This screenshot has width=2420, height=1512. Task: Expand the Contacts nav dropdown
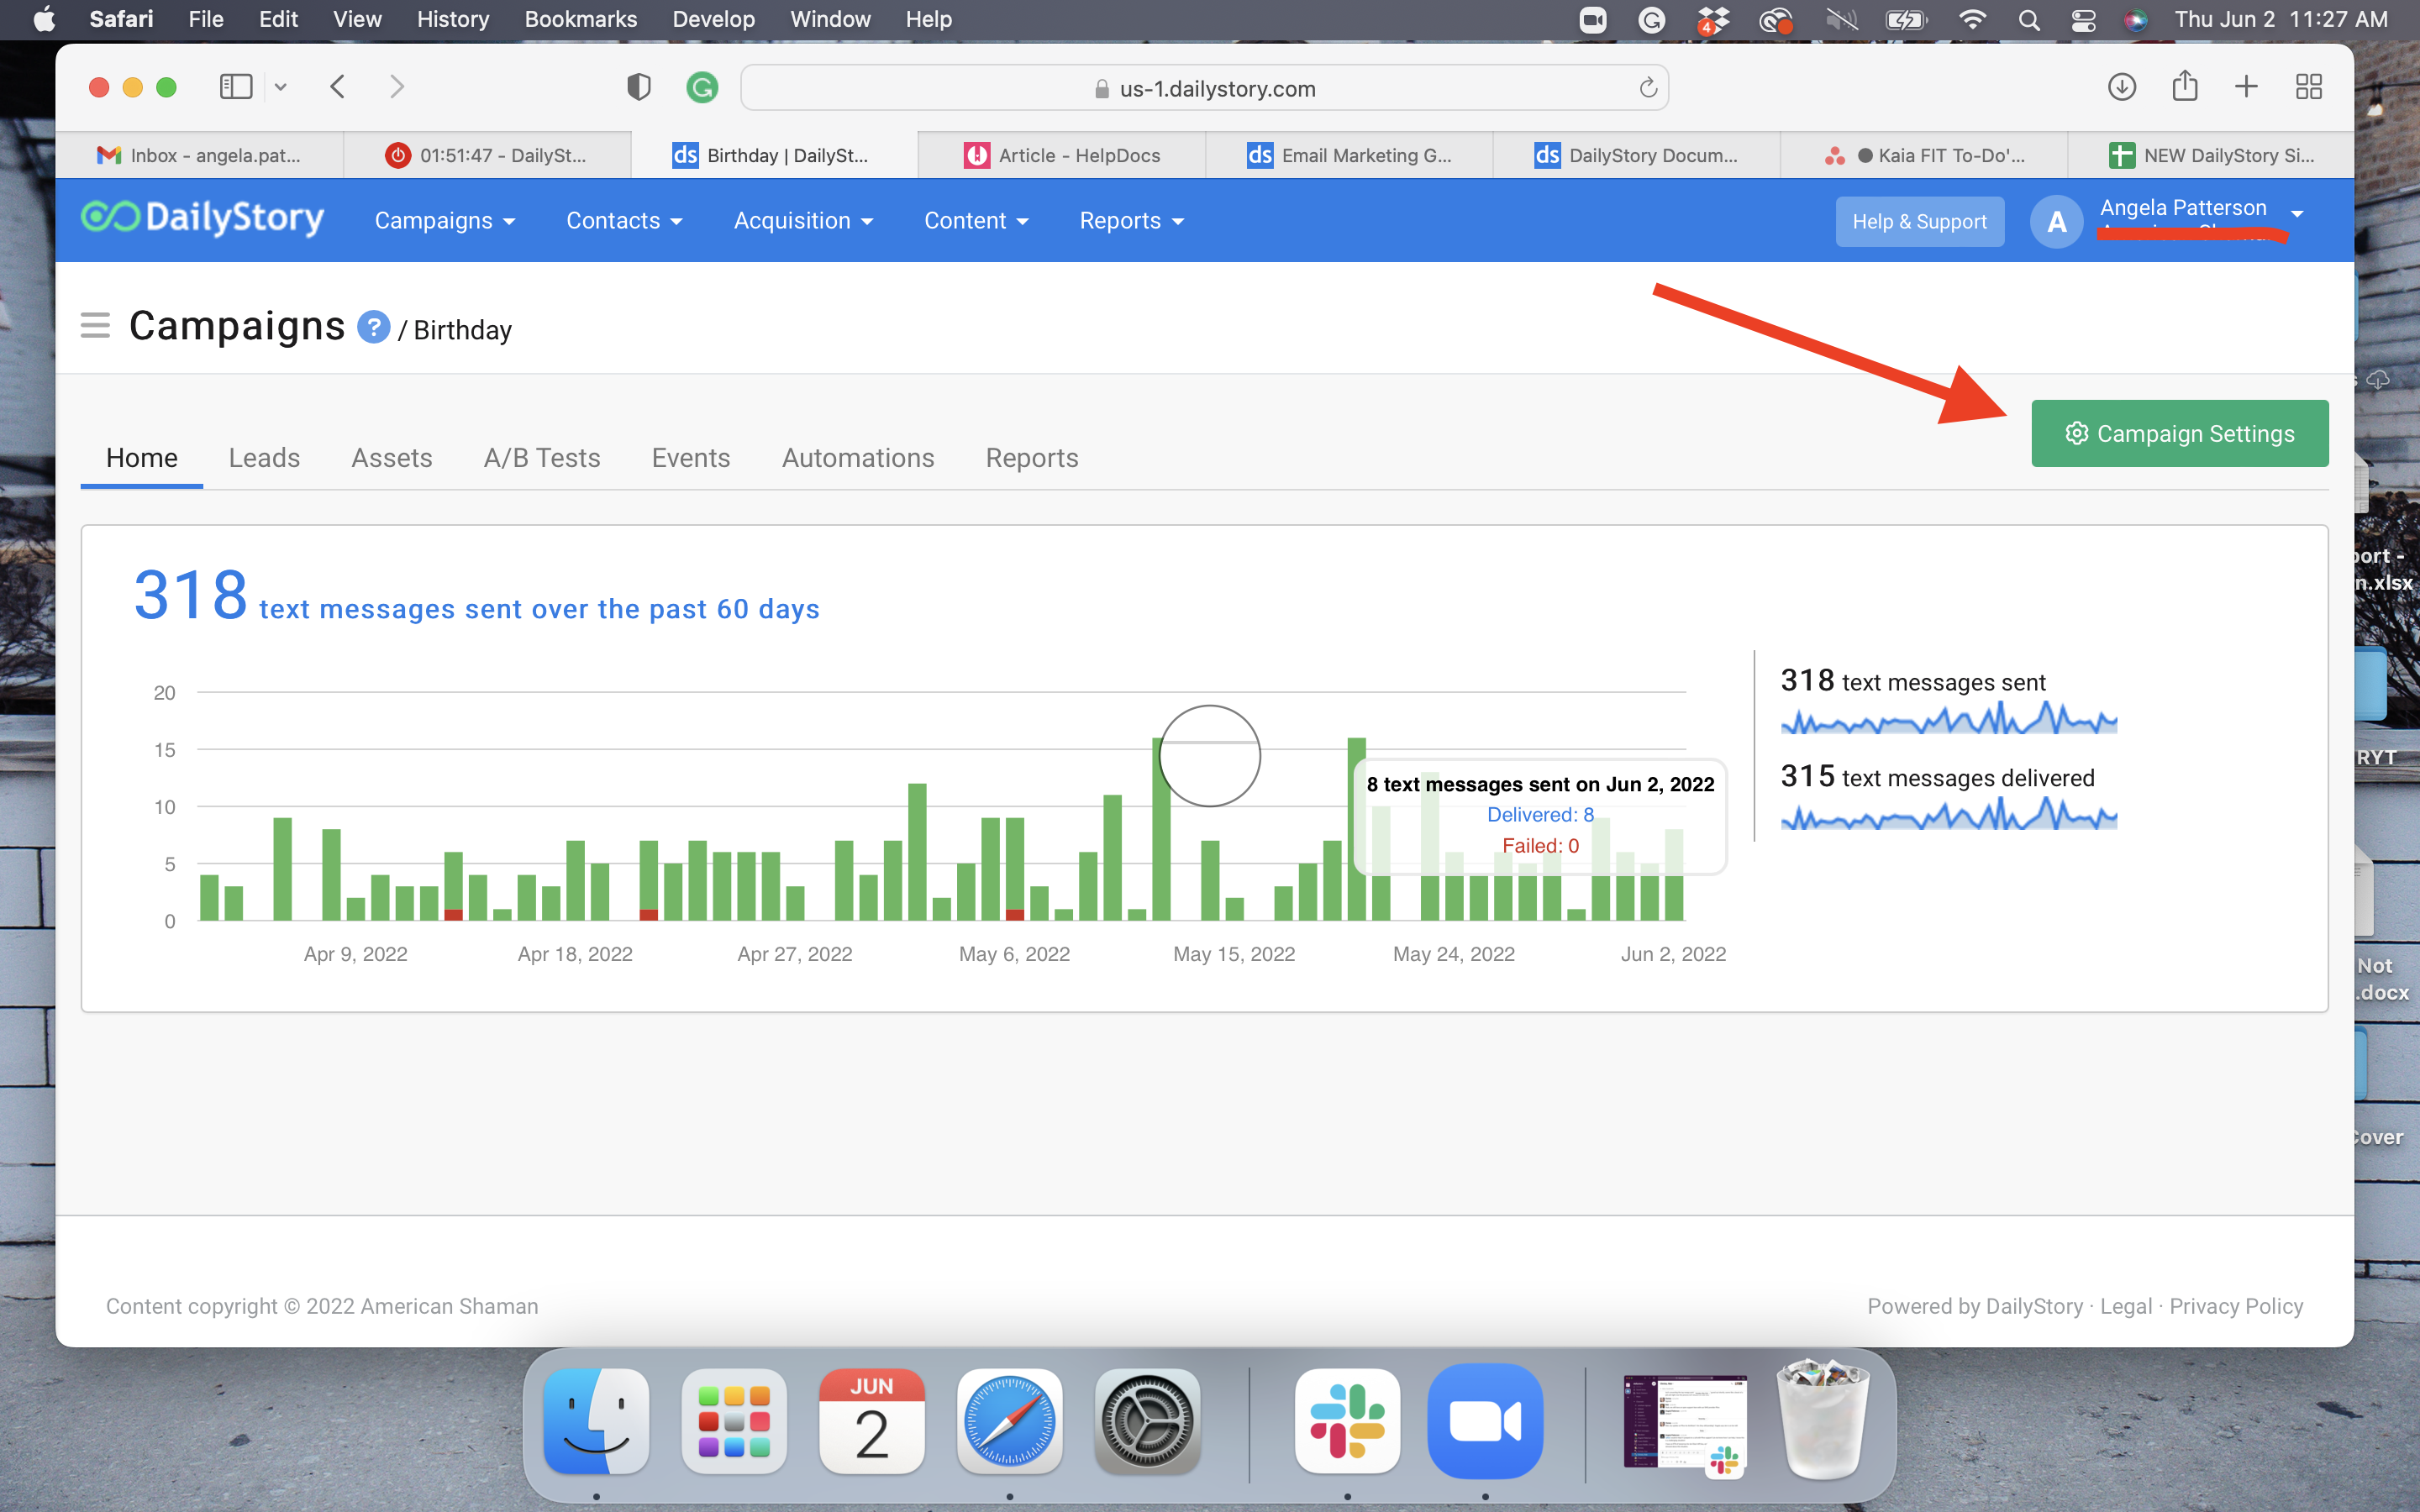pos(624,221)
